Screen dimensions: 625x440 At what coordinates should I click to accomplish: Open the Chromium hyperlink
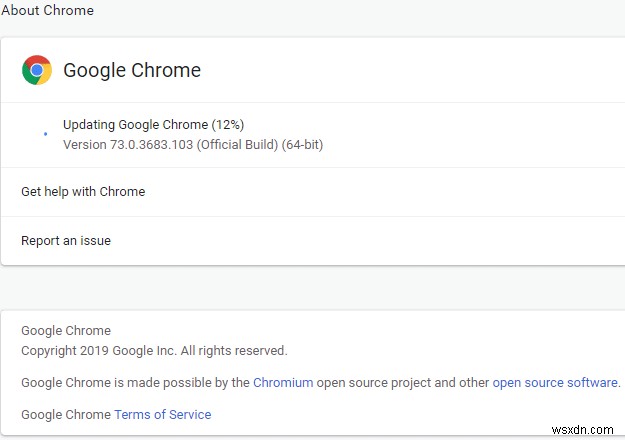tap(283, 382)
